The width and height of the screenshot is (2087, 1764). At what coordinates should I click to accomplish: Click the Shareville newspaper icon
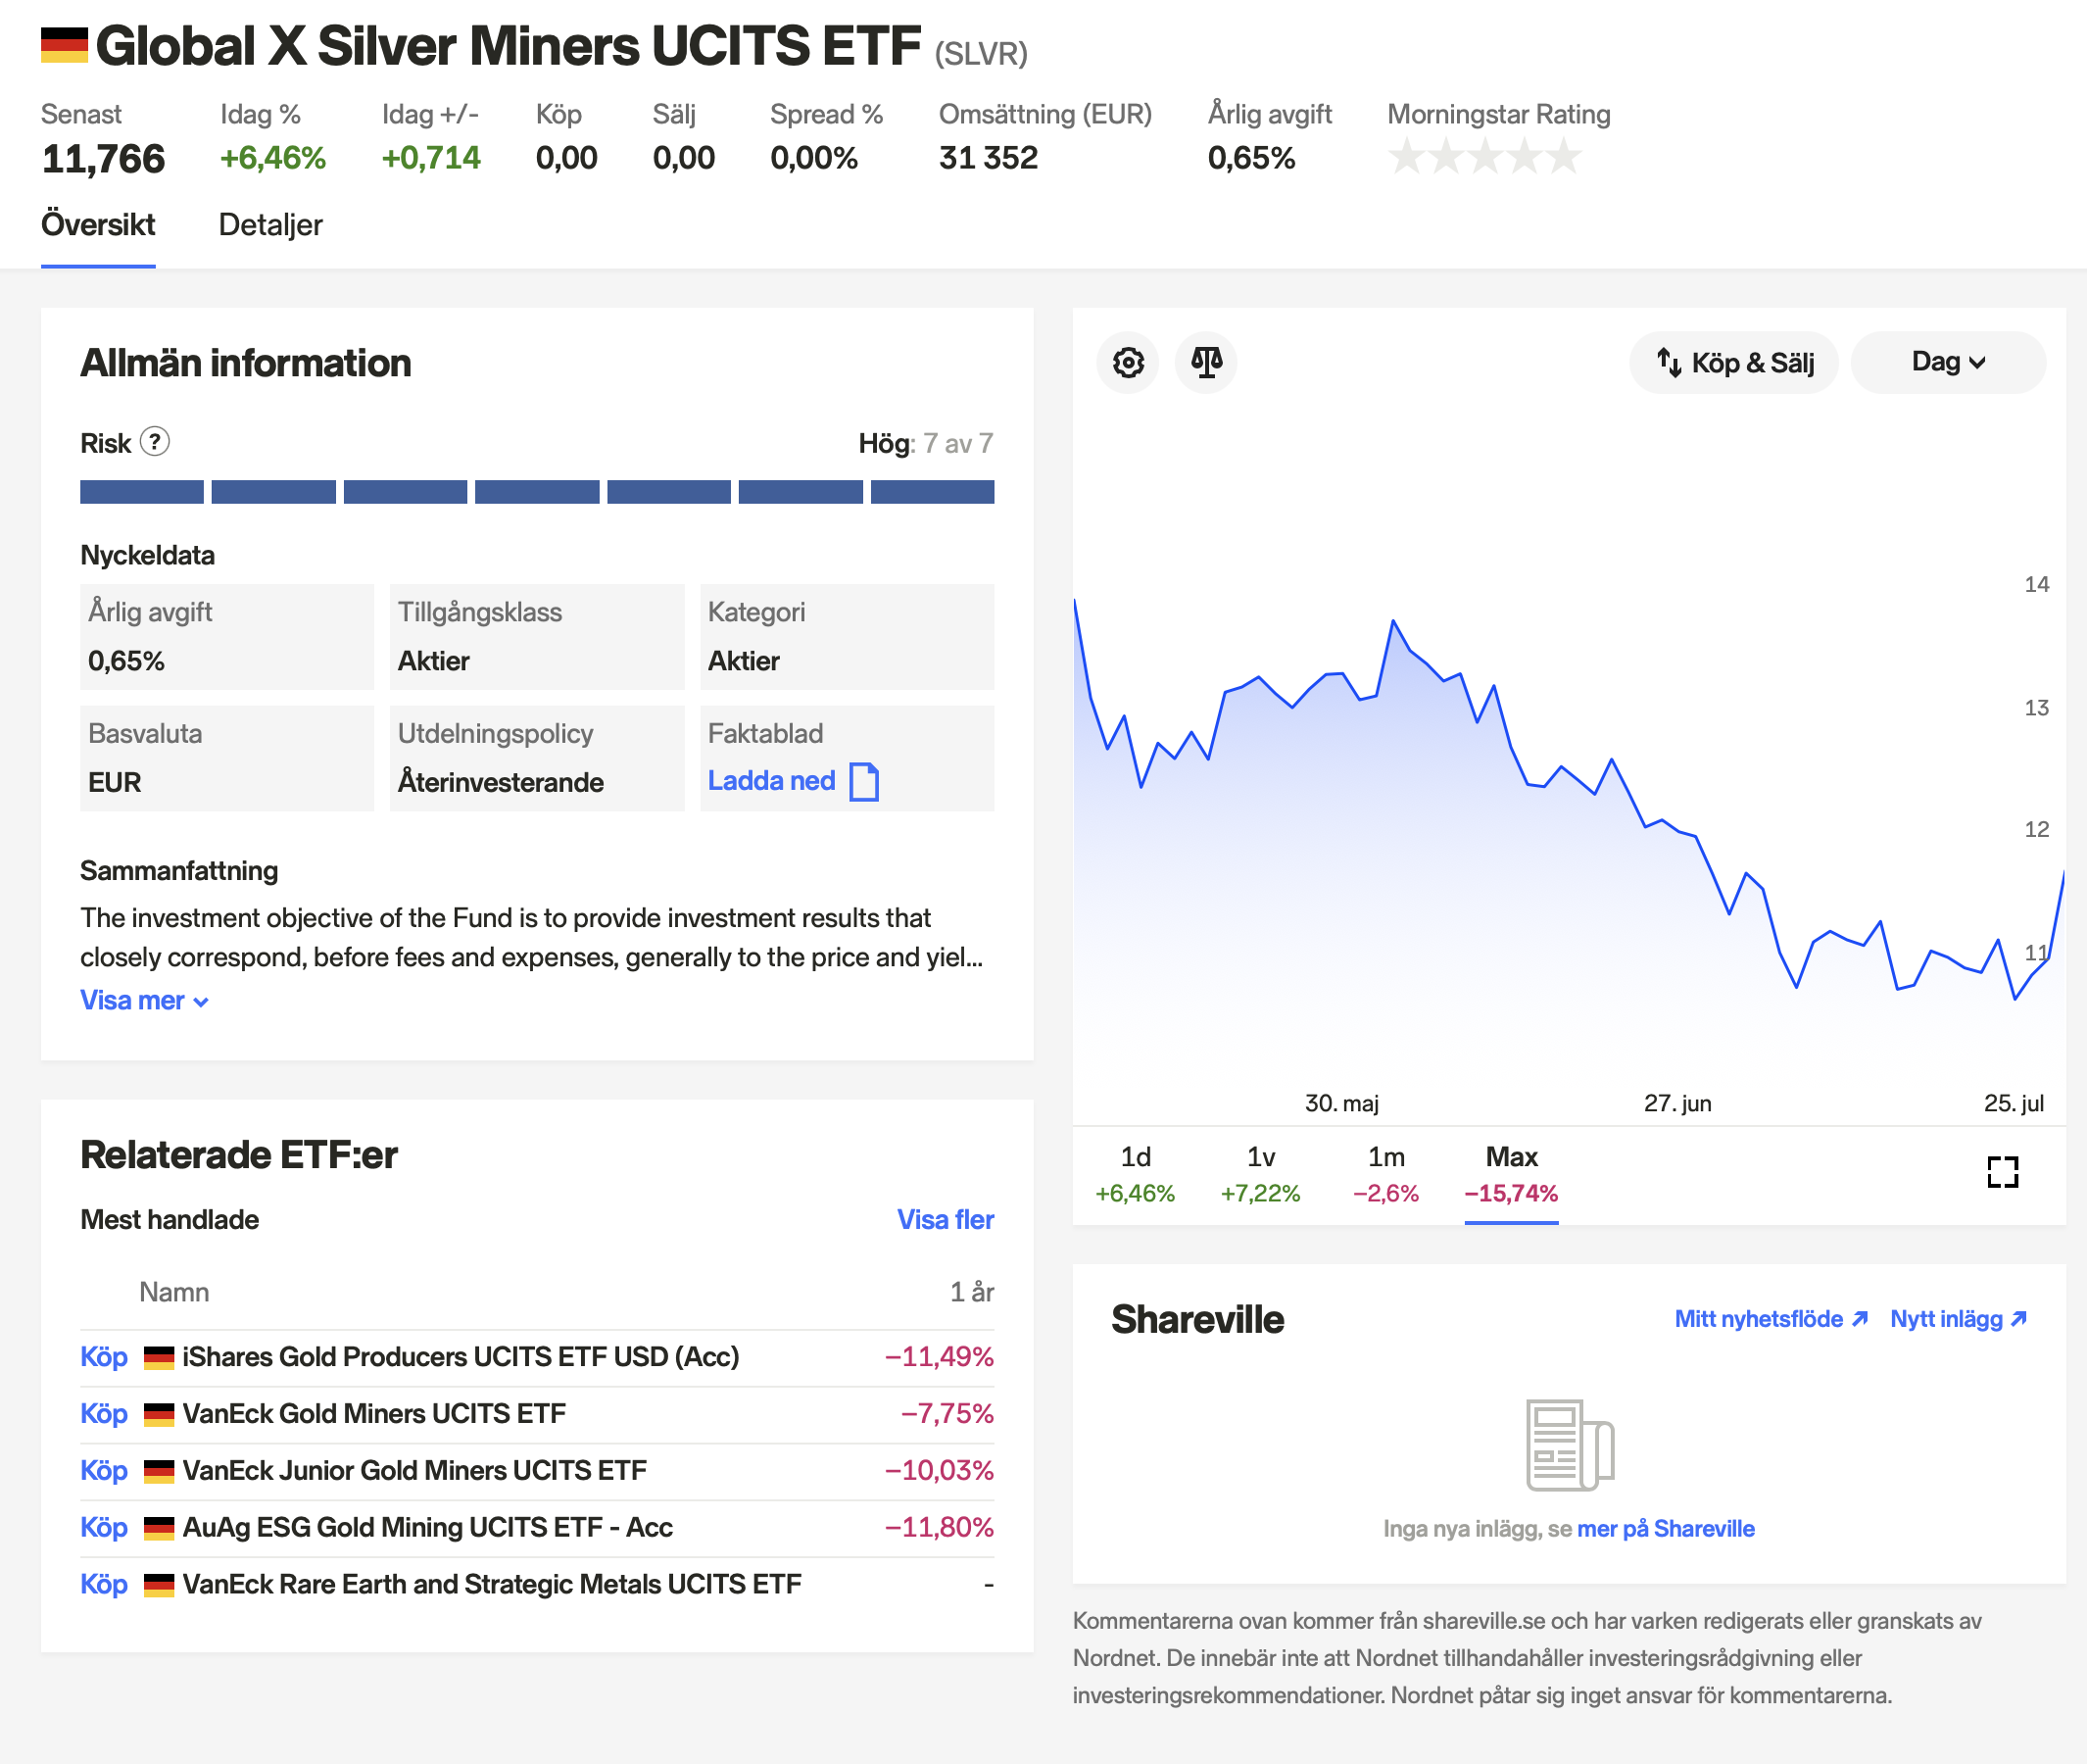click(1568, 1445)
